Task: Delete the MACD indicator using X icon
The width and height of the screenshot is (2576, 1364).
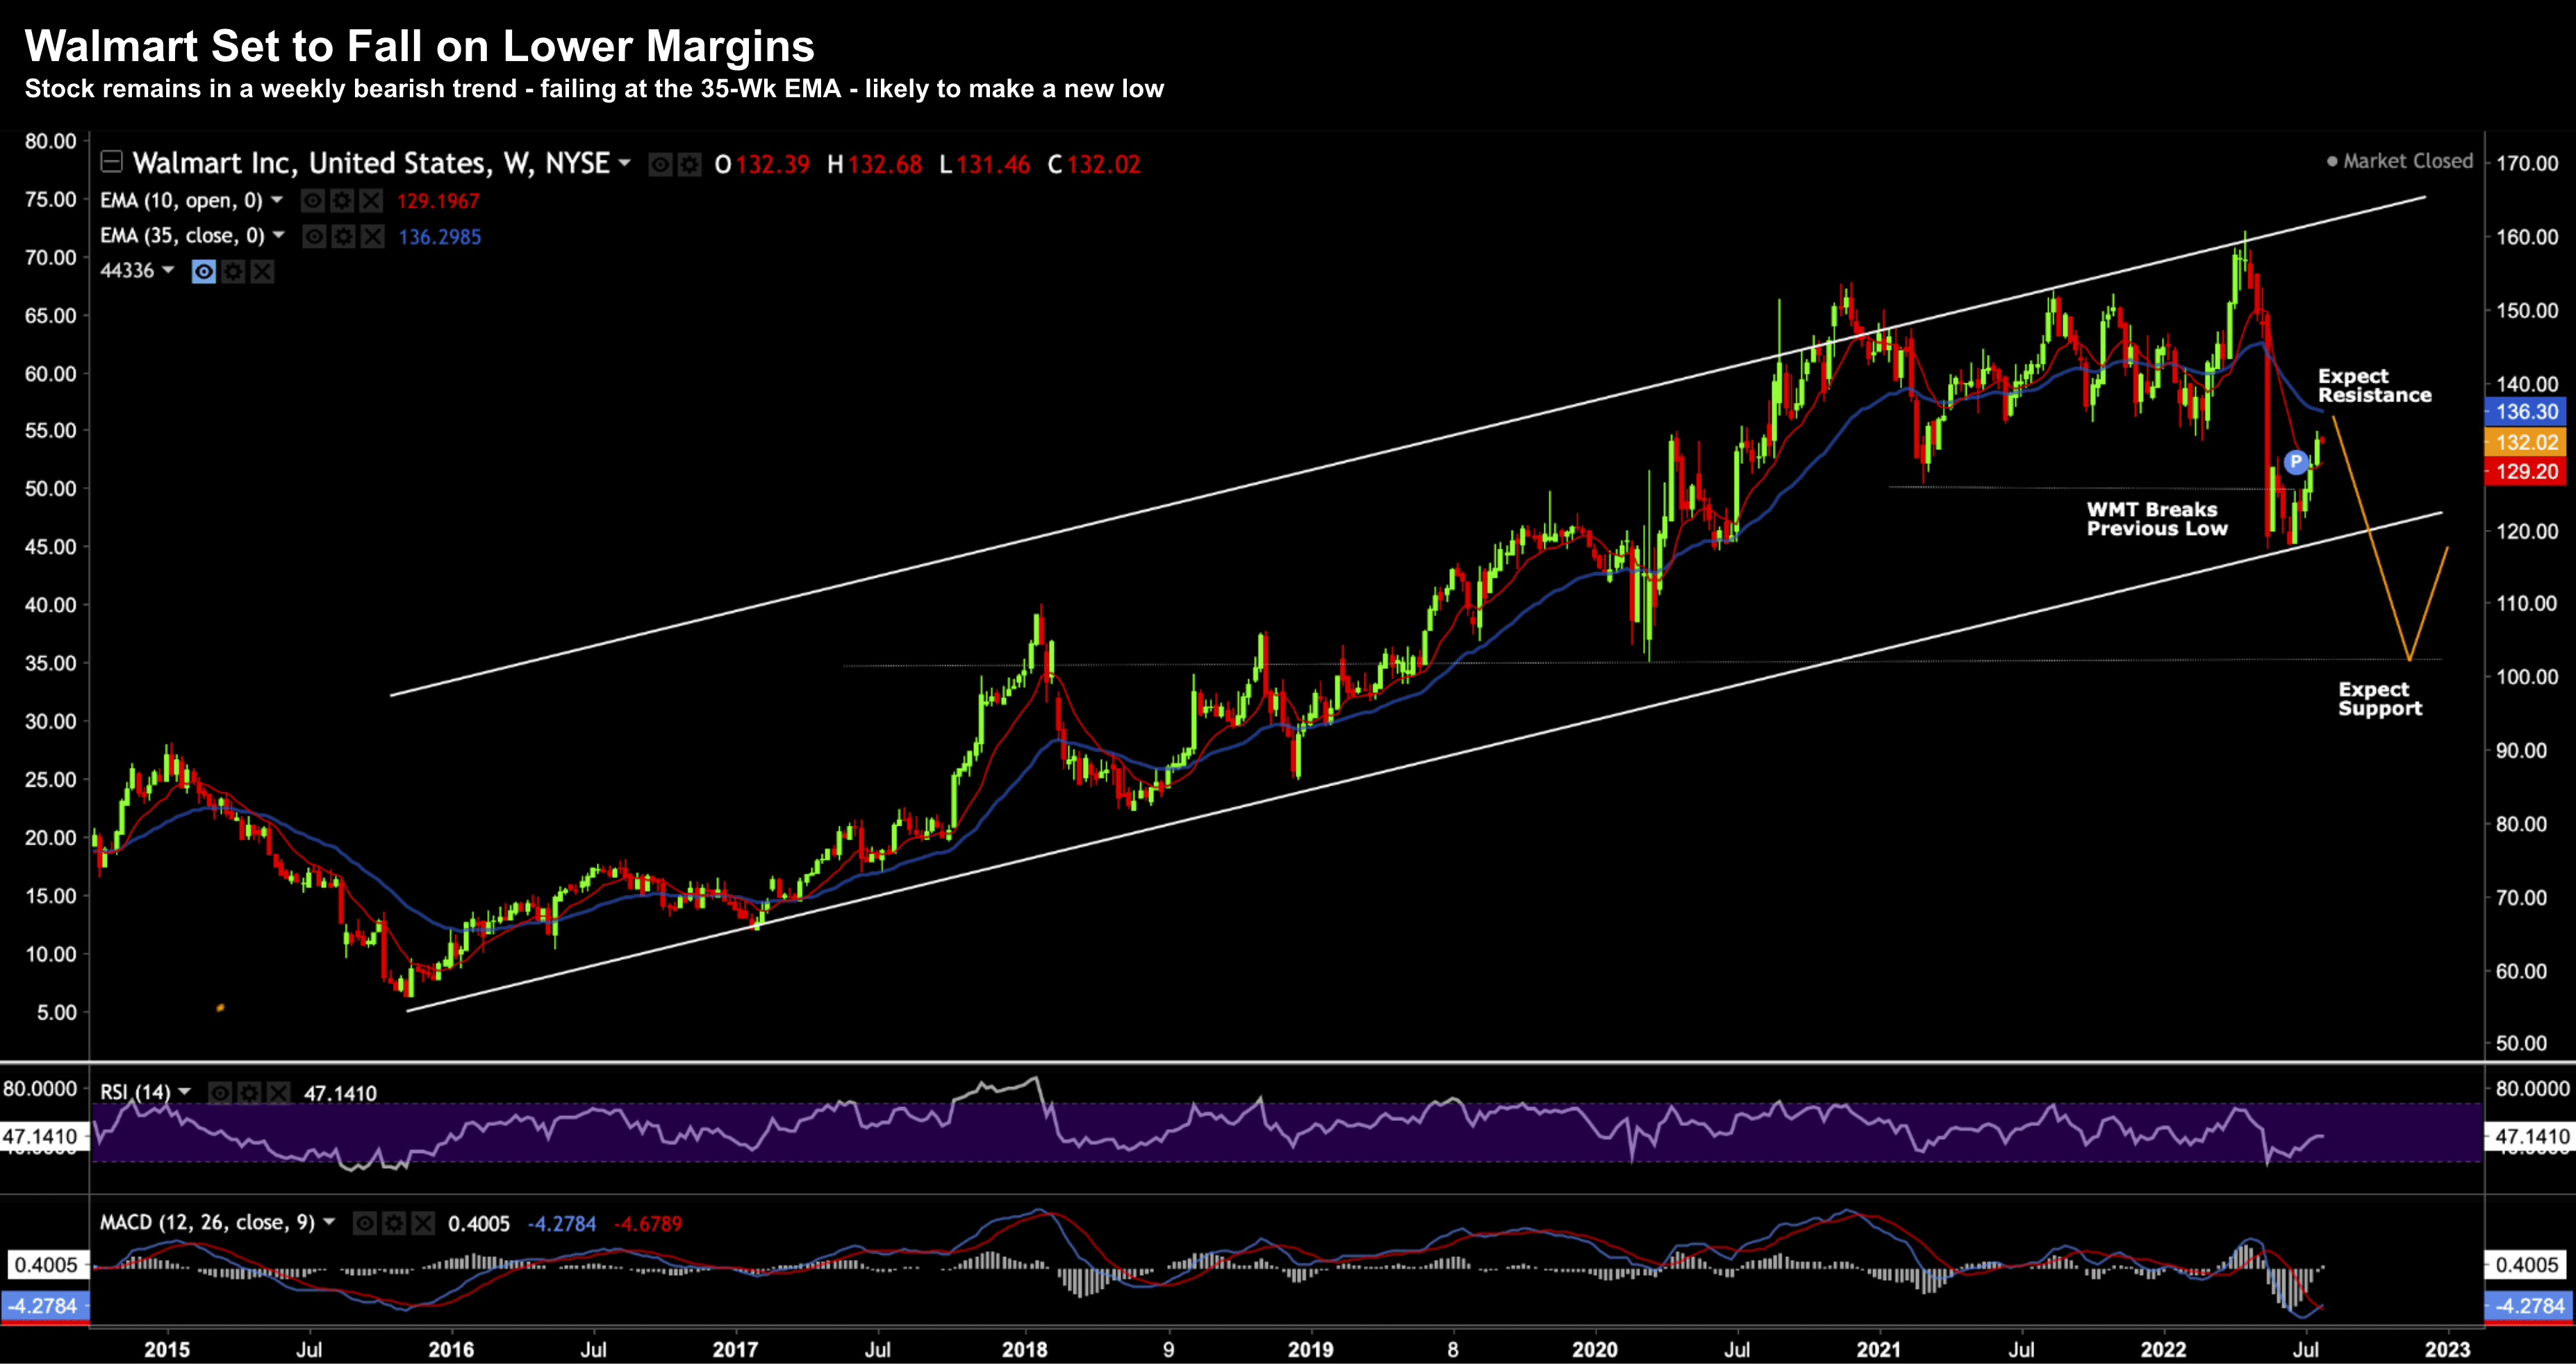Action: coord(424,1223)
